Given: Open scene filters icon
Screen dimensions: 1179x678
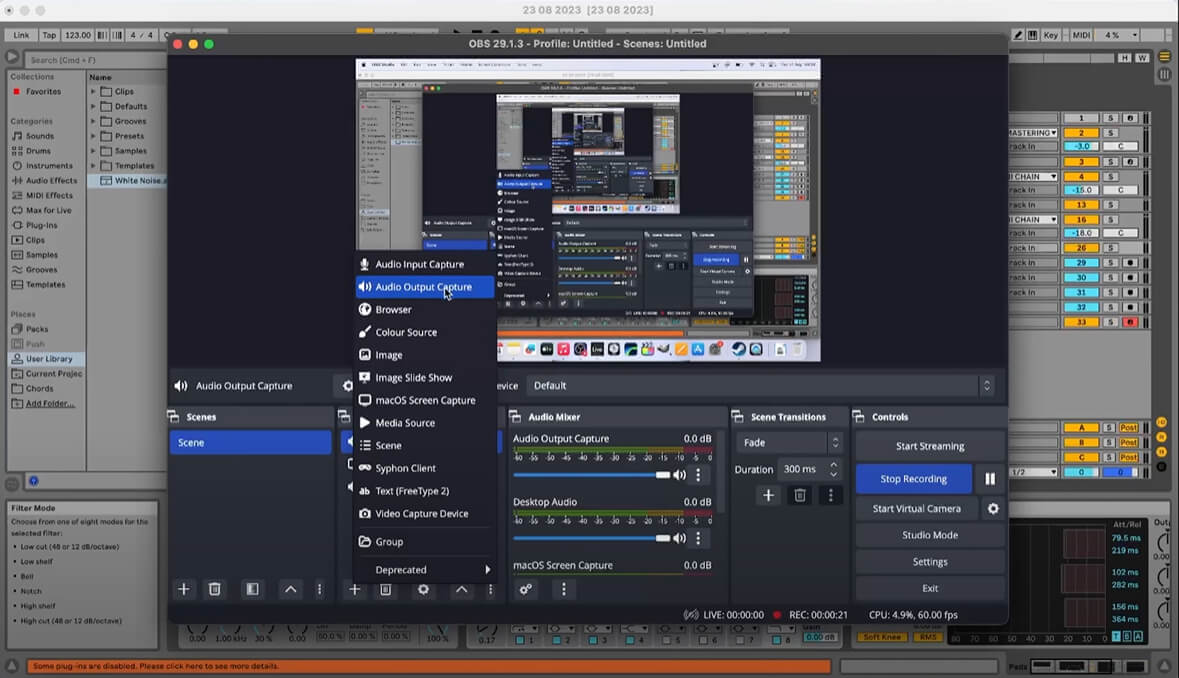Looking at the screenshot, I should tap(253, 589).
